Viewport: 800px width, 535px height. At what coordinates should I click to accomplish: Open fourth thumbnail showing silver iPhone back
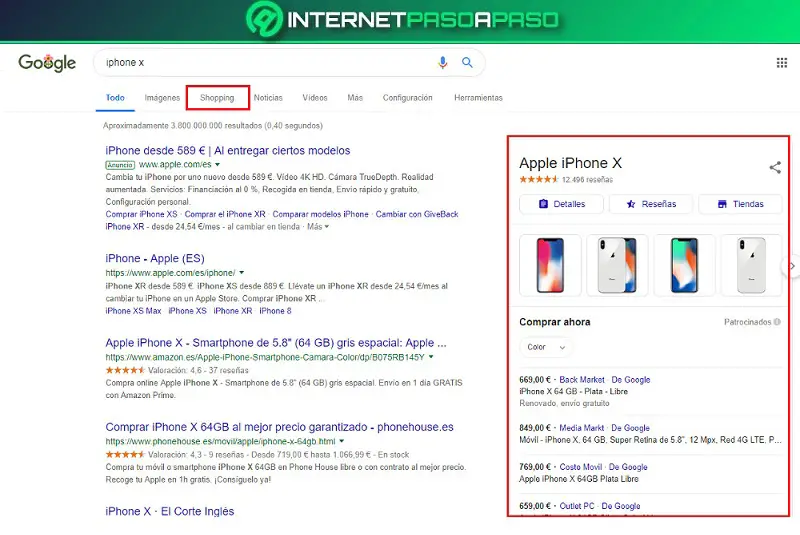tap(751, 265)
